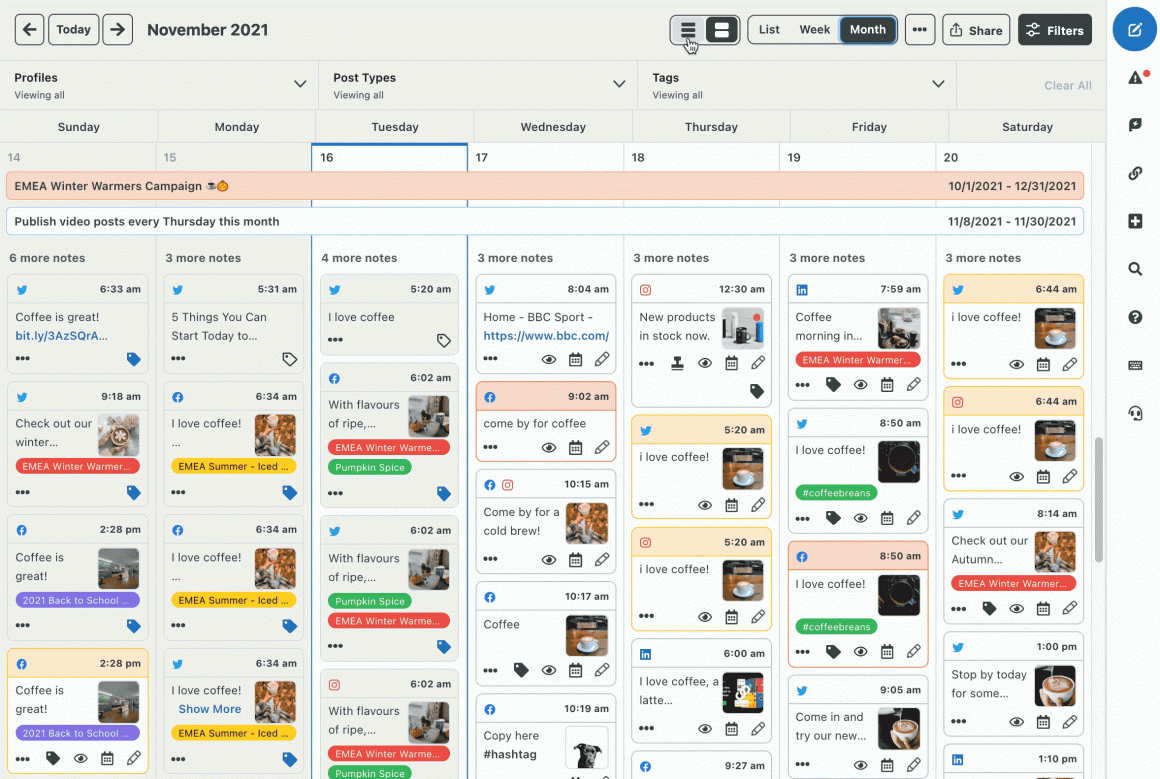Click the Share button
Viewport: 1160px width, 779px height.
click(975, 30)
